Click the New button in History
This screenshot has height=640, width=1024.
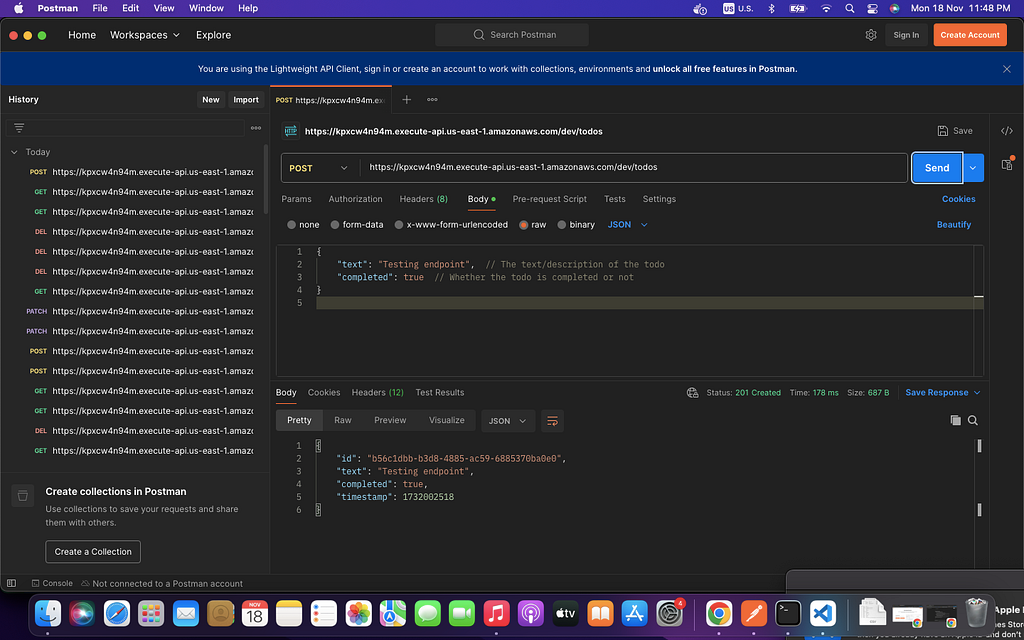(211, 100)
